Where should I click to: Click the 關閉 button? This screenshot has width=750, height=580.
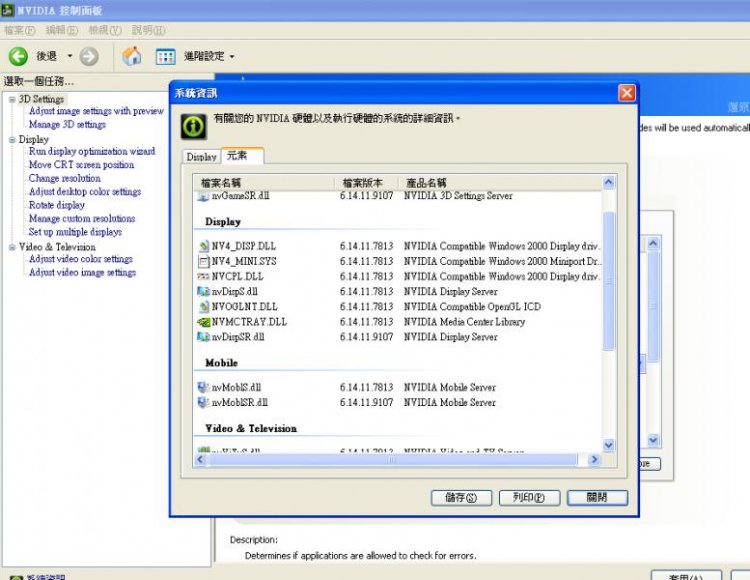[x=597, y=498]
